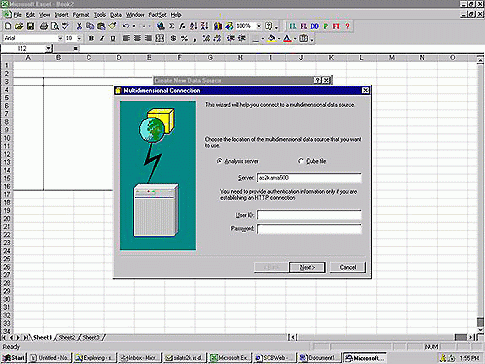Apply Currency Style dollar icon
485x364 pixels.
tap(173, 38)
